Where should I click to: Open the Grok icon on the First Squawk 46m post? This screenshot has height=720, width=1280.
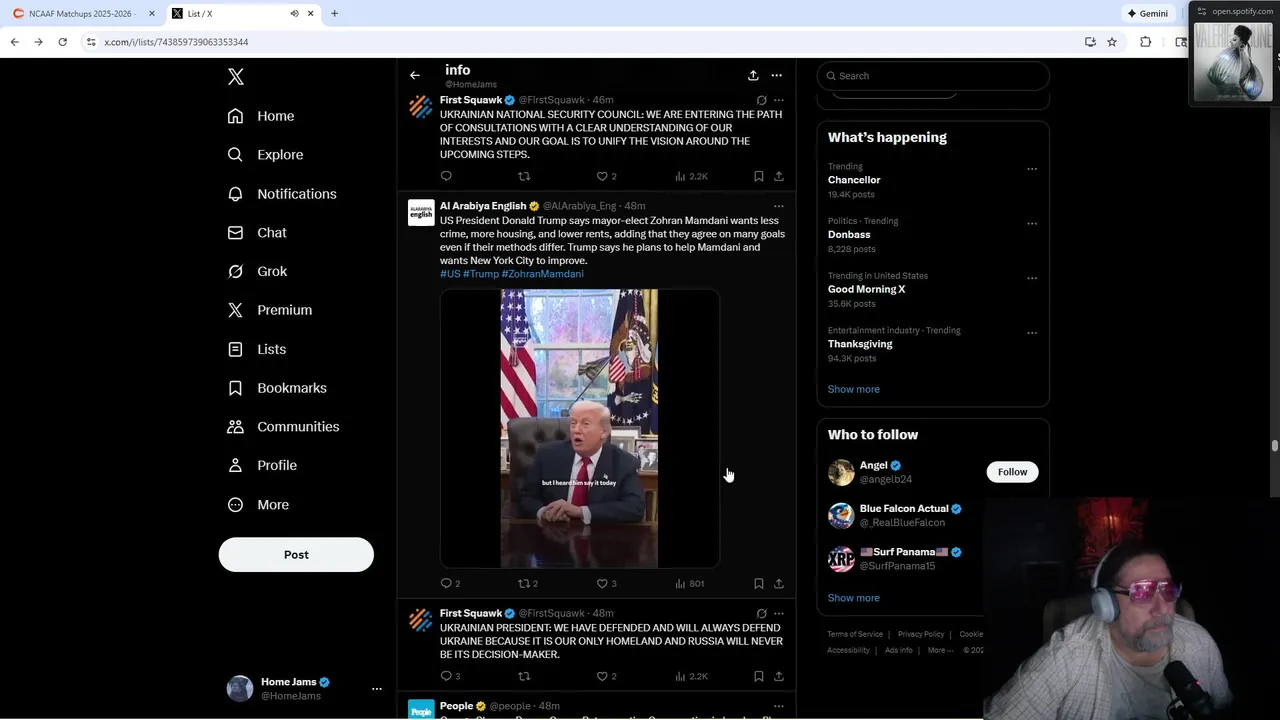(x=761, y=100)
